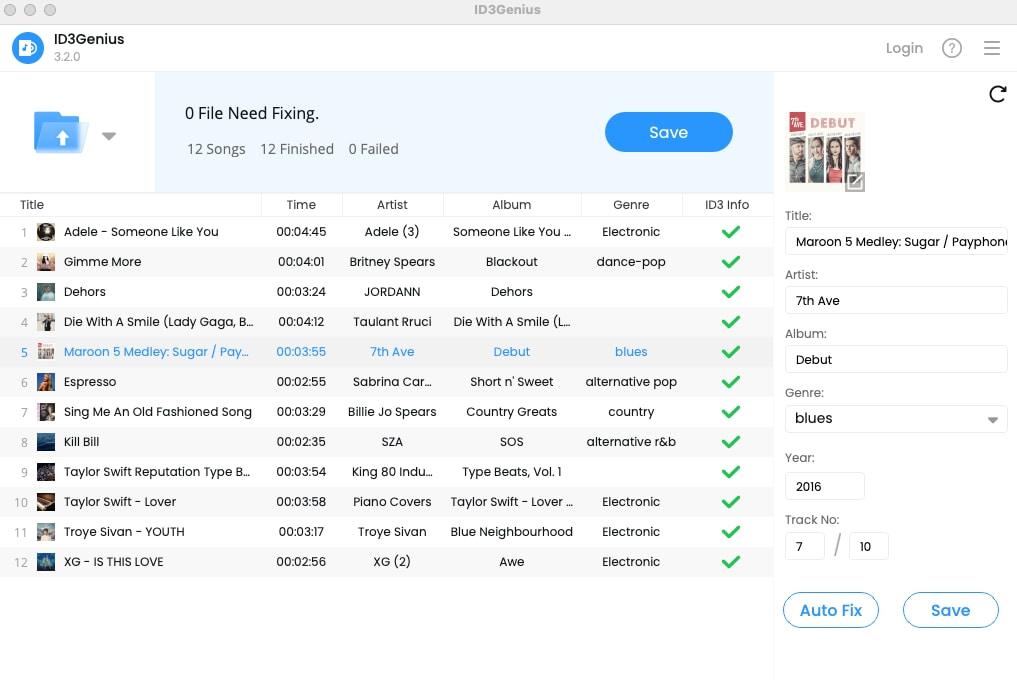
Task: Click the Espresso cover thumbnail
Action: pos(46,382)
